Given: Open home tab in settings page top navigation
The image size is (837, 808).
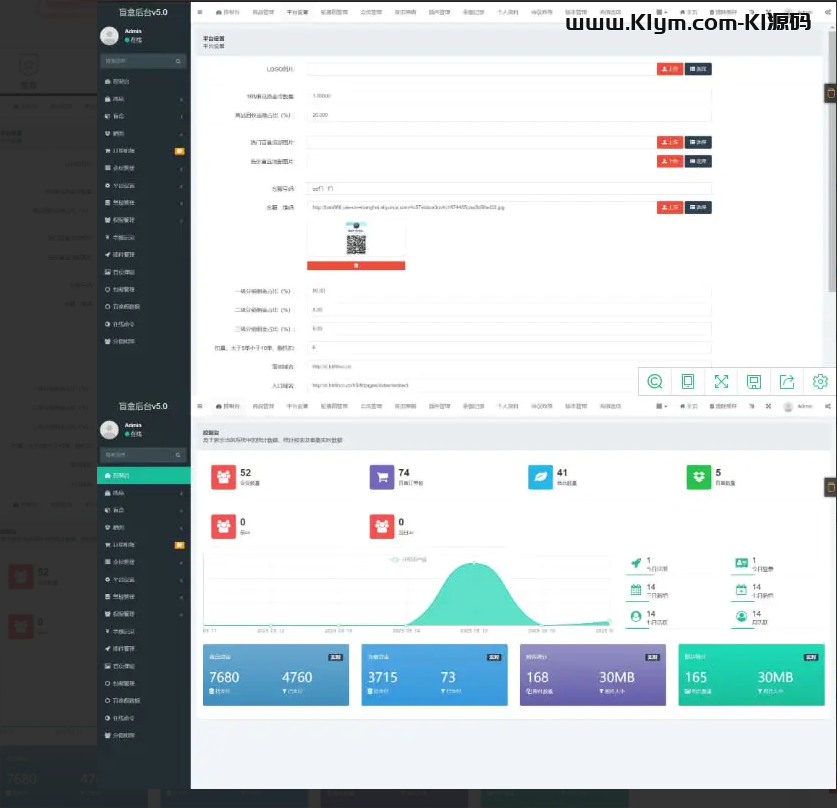Looking at the screenshot, I should [228, 12].
